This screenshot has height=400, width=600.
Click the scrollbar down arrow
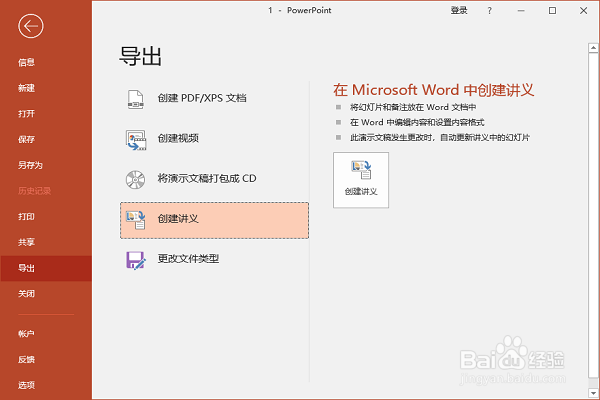coord(593,393)
